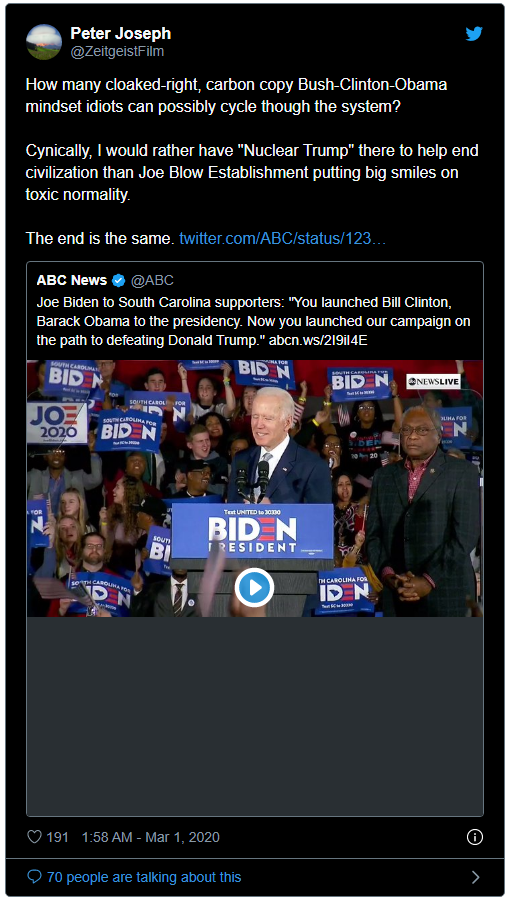Click the ABC NEWS LIVE watermark
511x901 pixels.
click(433, 381)
